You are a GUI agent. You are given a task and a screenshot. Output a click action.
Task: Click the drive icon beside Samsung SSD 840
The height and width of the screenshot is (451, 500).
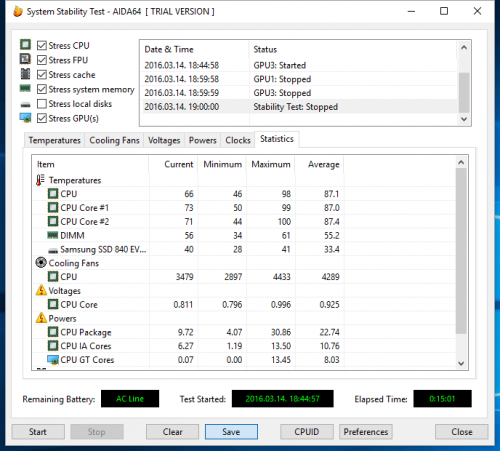(53, 250)
